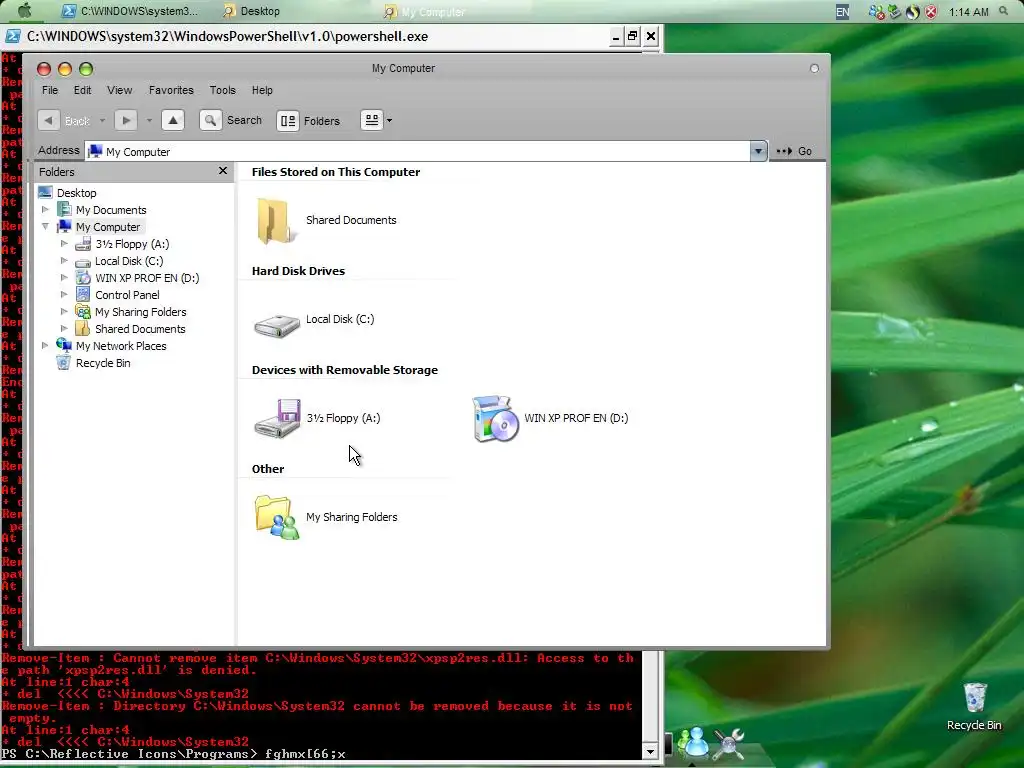1024x768 pixels.
Task: Open the File menu
Action: pos(50,90)
